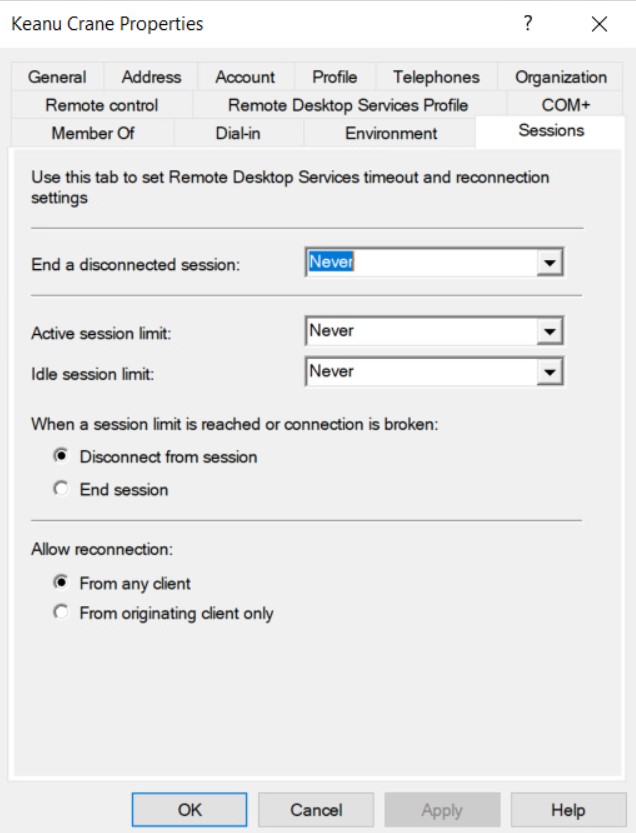Click the Help button

tap(568, 810)
